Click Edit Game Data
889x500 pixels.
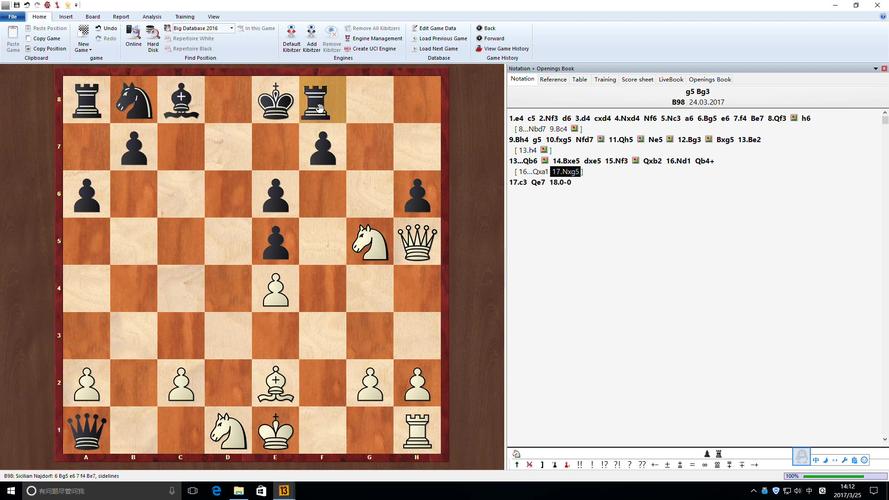[x=434, y=28]
